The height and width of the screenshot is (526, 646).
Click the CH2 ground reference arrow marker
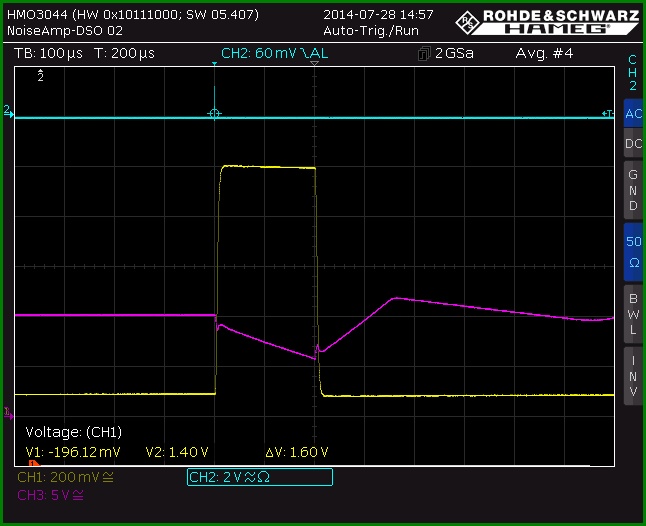[8, 111]
